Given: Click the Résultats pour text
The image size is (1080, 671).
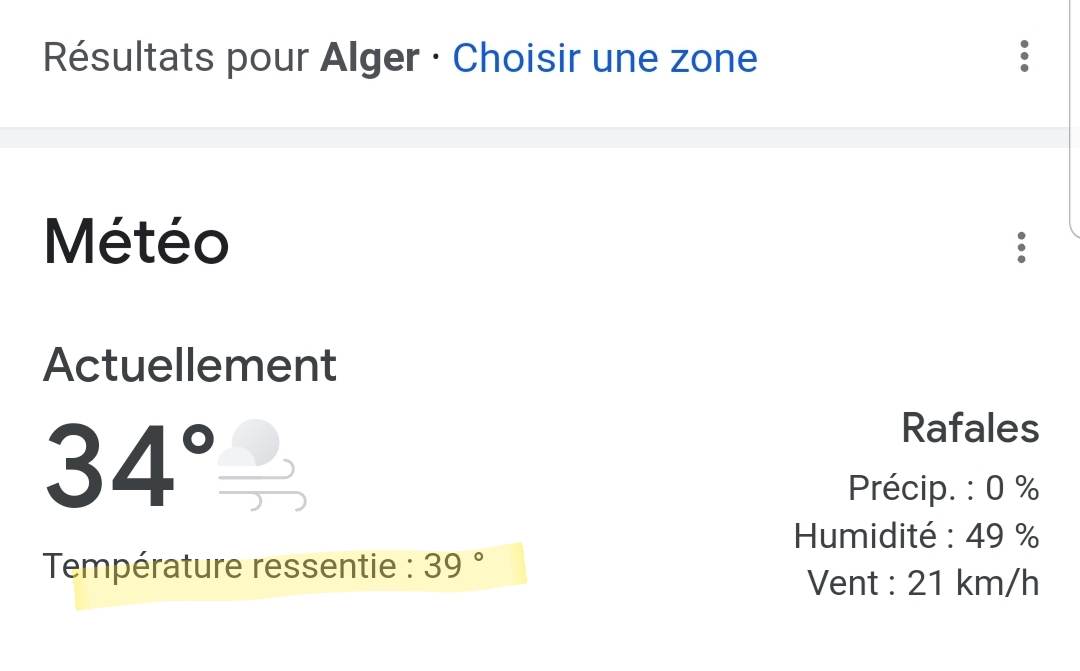Looking at the screenshot, I should pos(176,58).
